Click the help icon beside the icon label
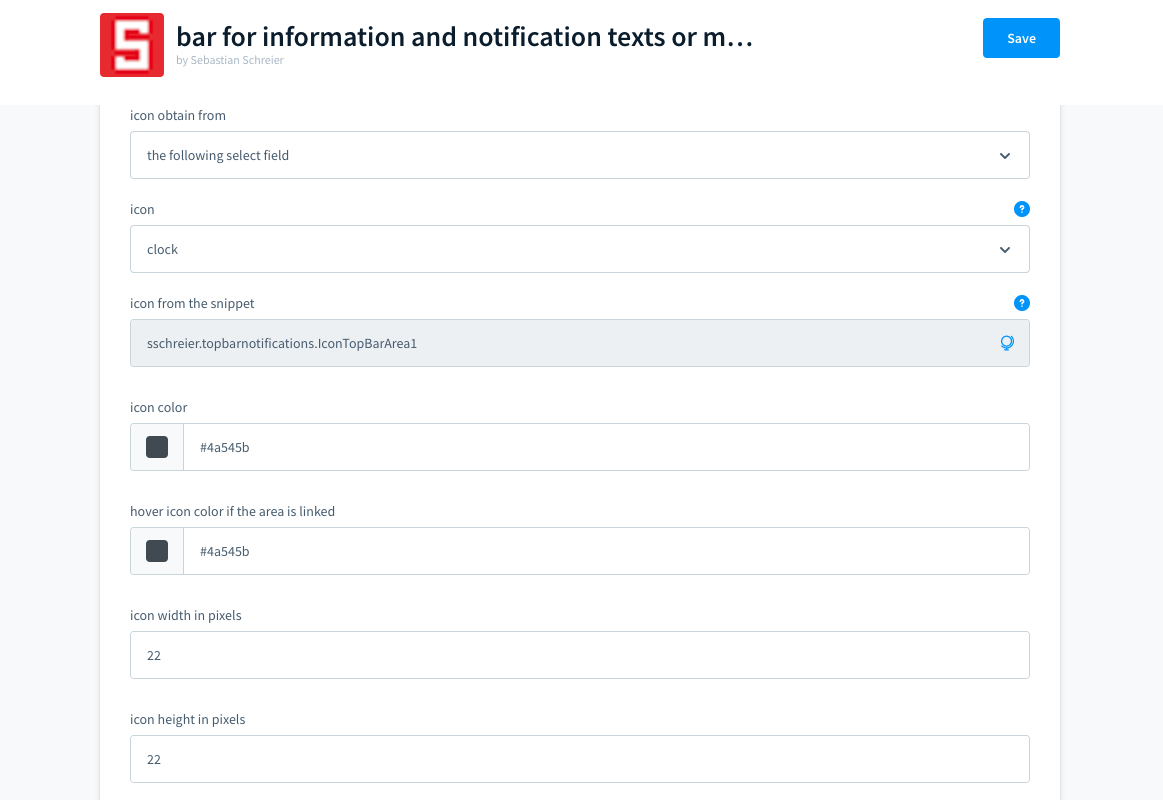1163x800 pixels. [1021, 209]
